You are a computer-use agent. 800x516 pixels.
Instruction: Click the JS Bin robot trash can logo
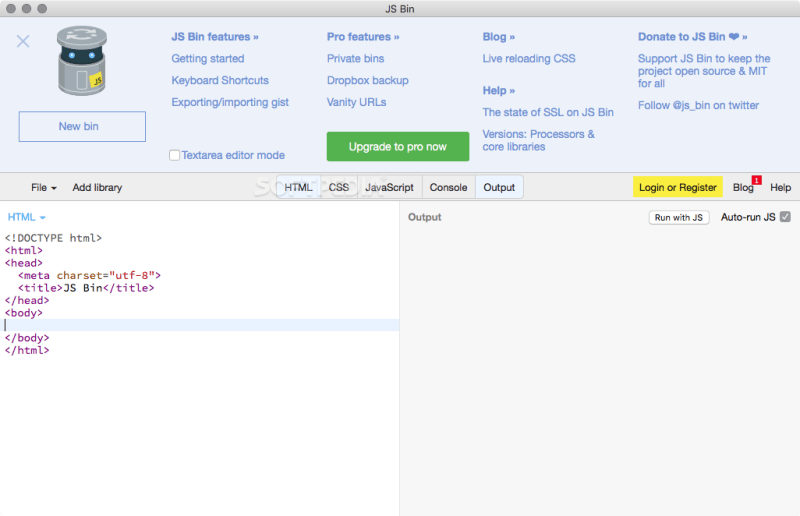pyautogui.click(x=82, y=61)
